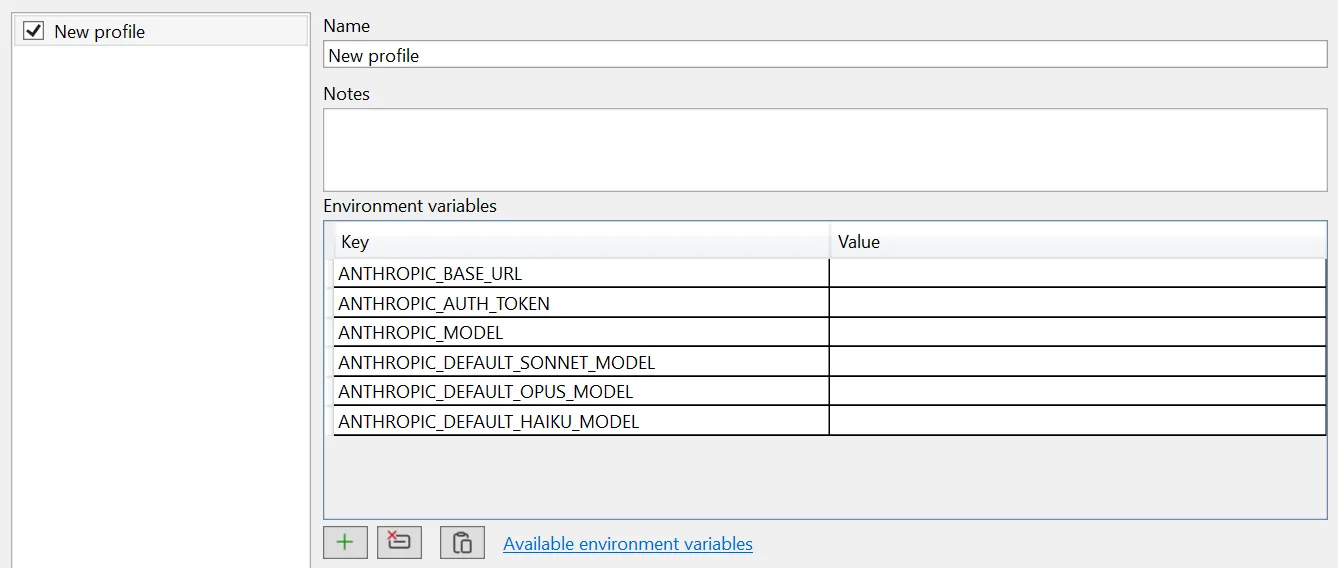
Task: Click the clipboard paste icon button
Action: pyautogui.click(x=462, y=542)
